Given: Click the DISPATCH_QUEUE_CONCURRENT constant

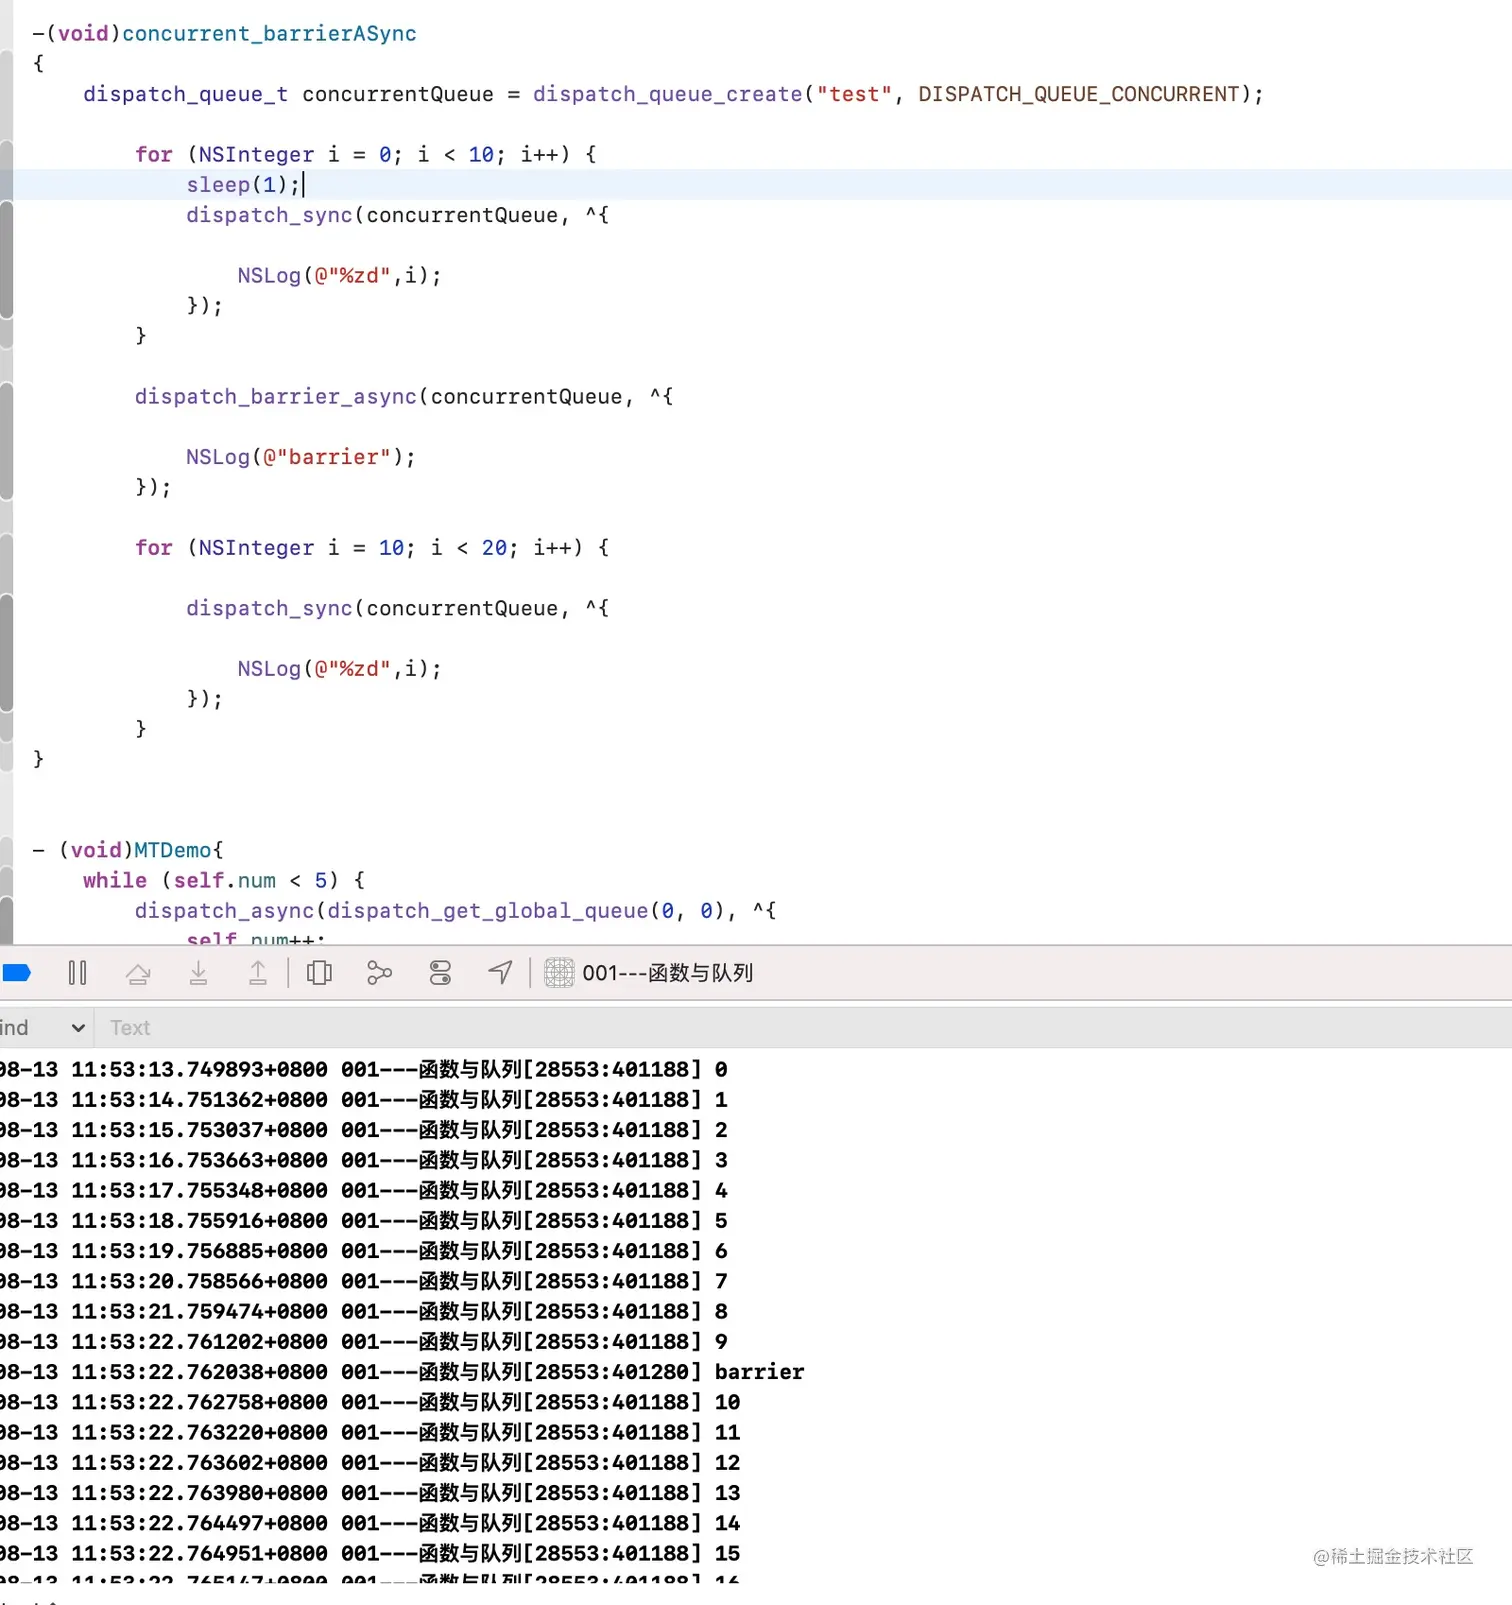Looking at the screenshot, I should 1079,94.
